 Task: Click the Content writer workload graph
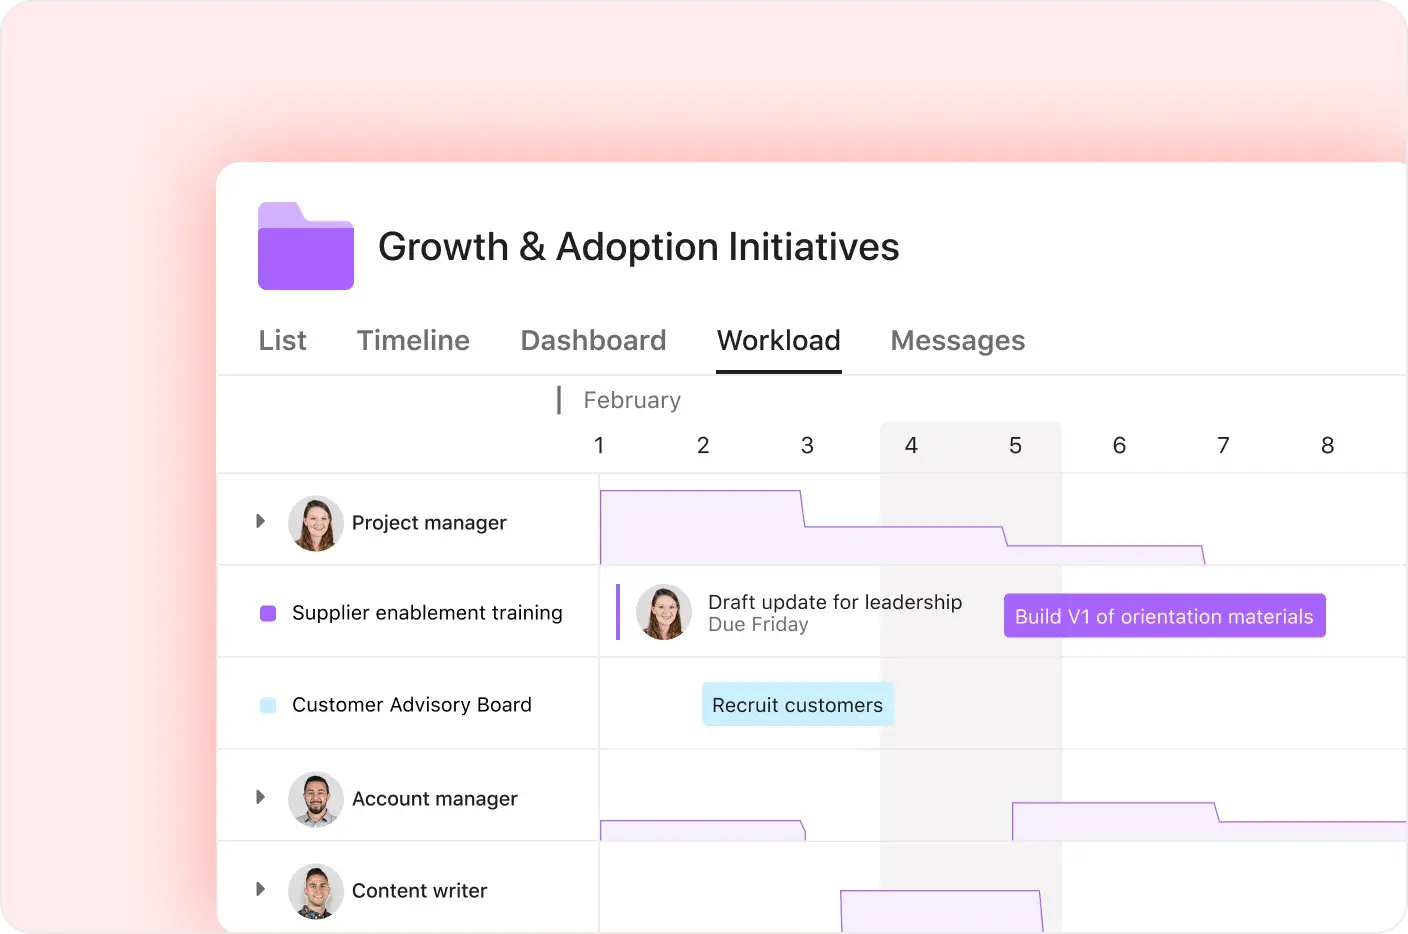click(x=941, y=911)
